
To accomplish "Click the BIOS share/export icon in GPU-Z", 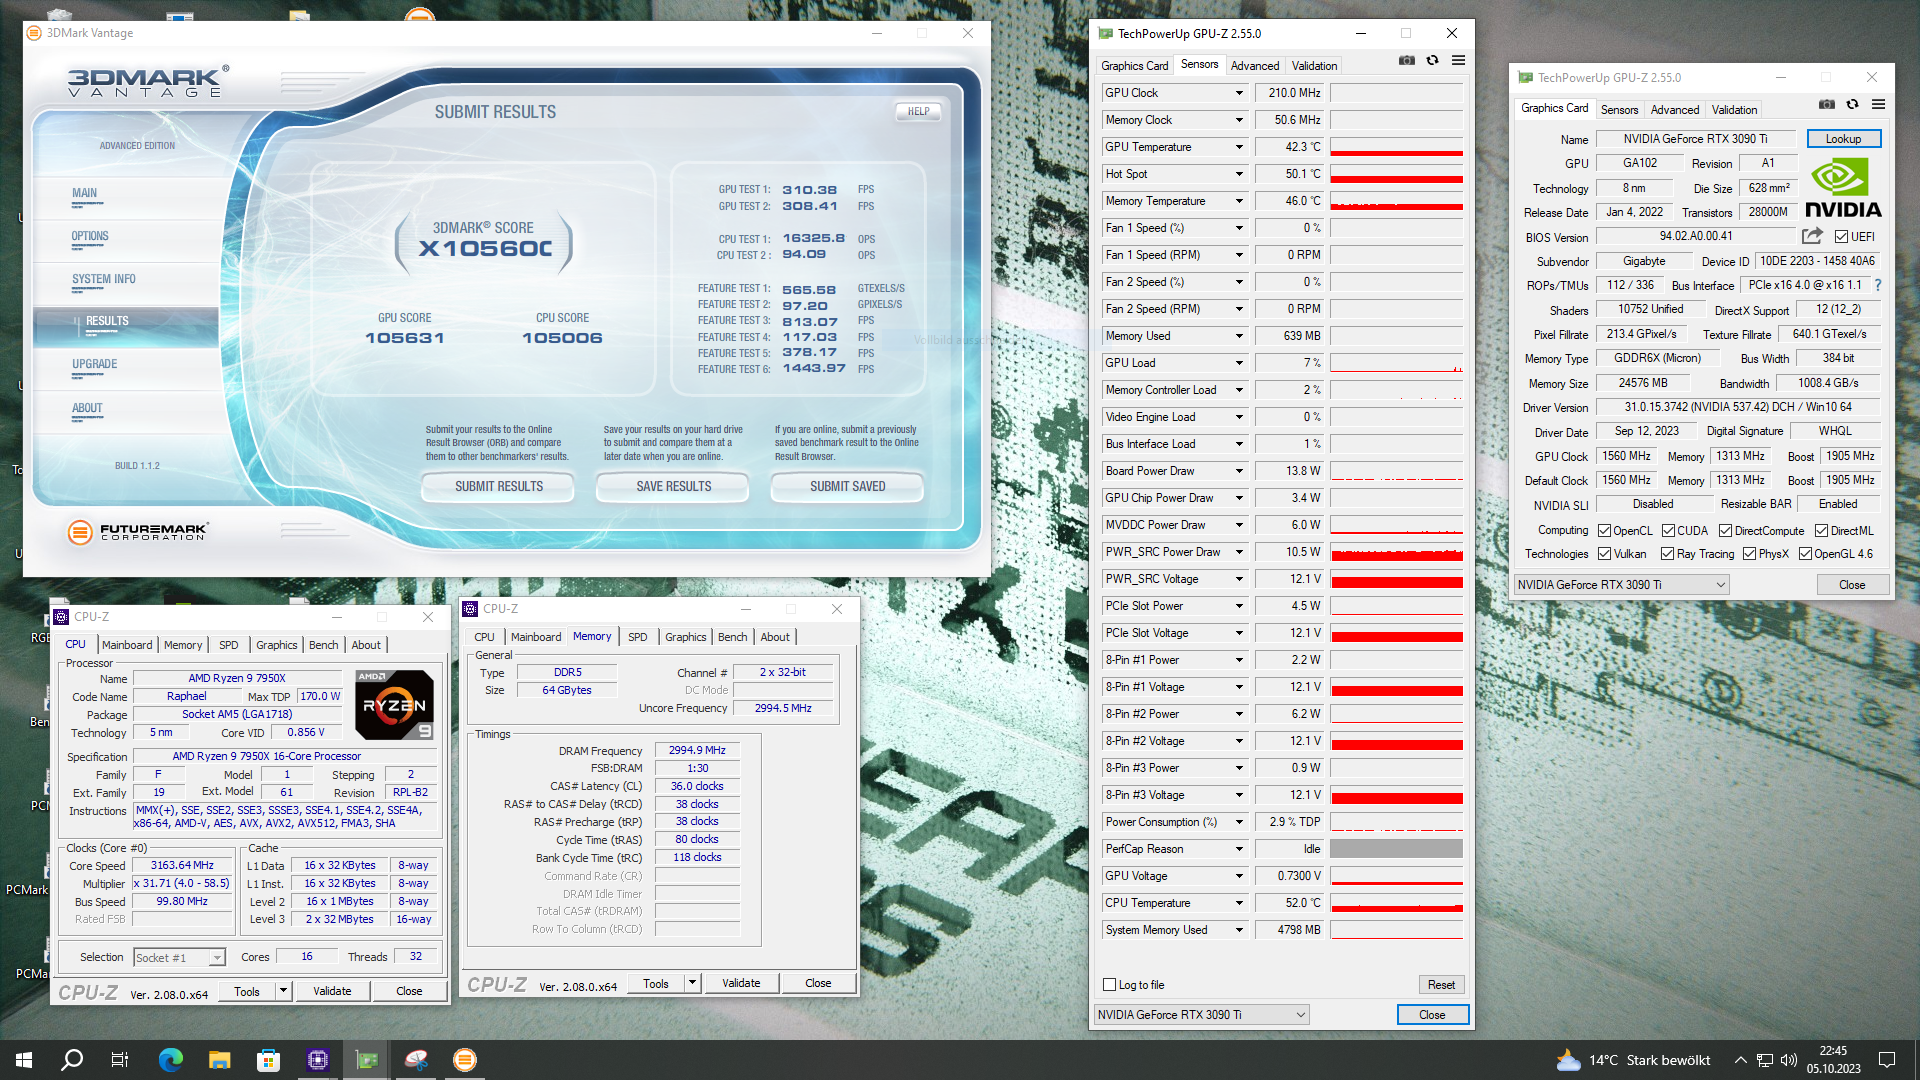I will 1812,236.
